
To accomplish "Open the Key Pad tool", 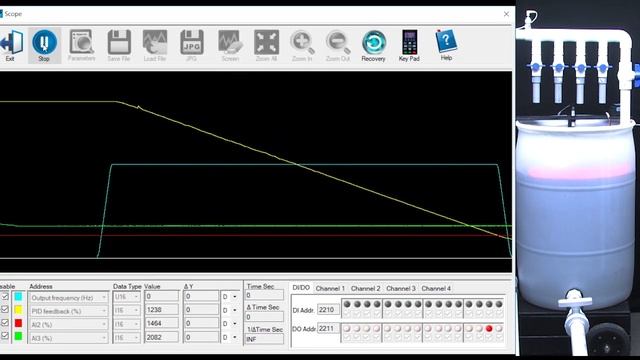I will 409,46.
